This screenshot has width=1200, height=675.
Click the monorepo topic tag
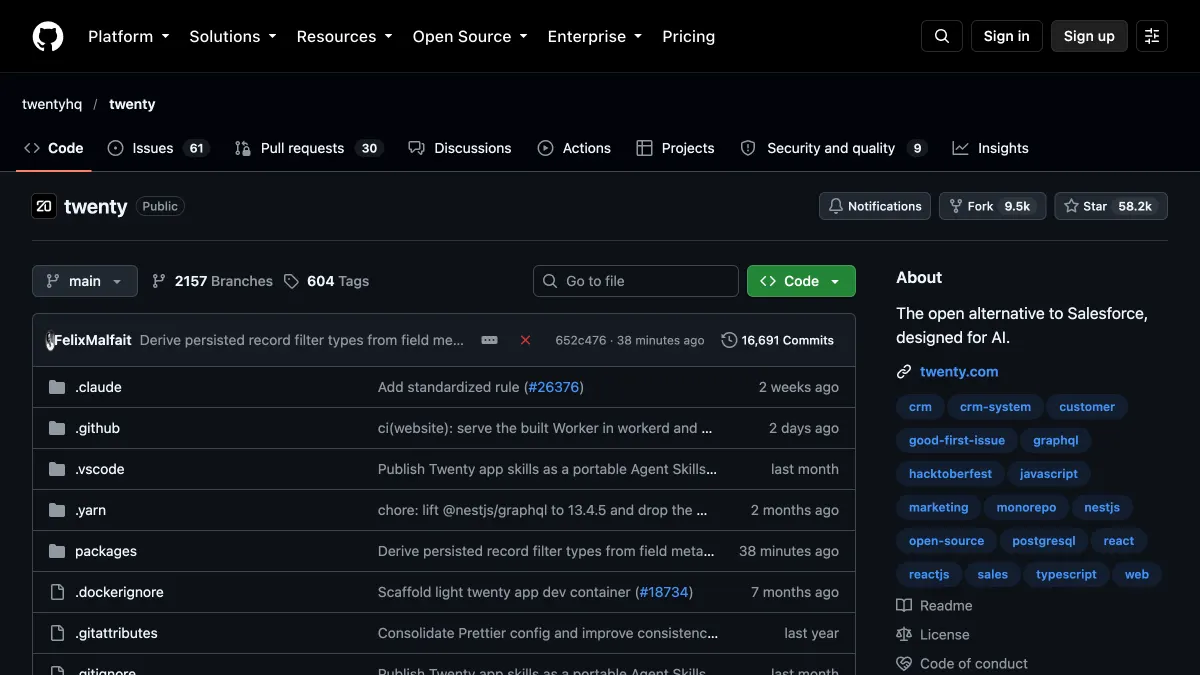click(1026, 507)
